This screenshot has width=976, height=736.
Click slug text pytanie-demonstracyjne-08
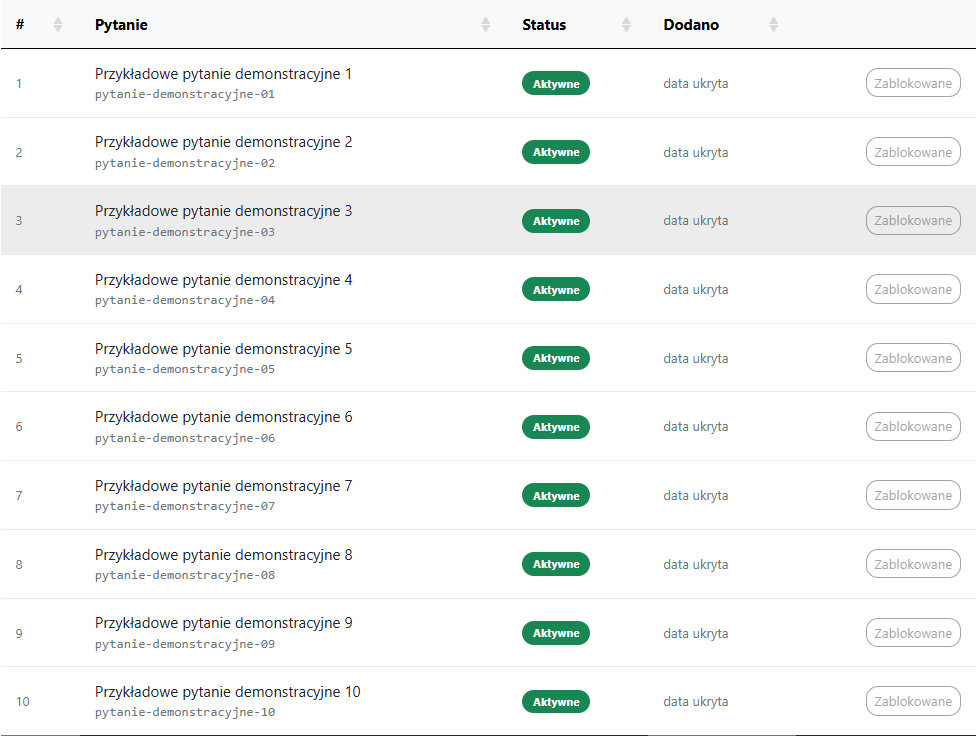point(185,575)
